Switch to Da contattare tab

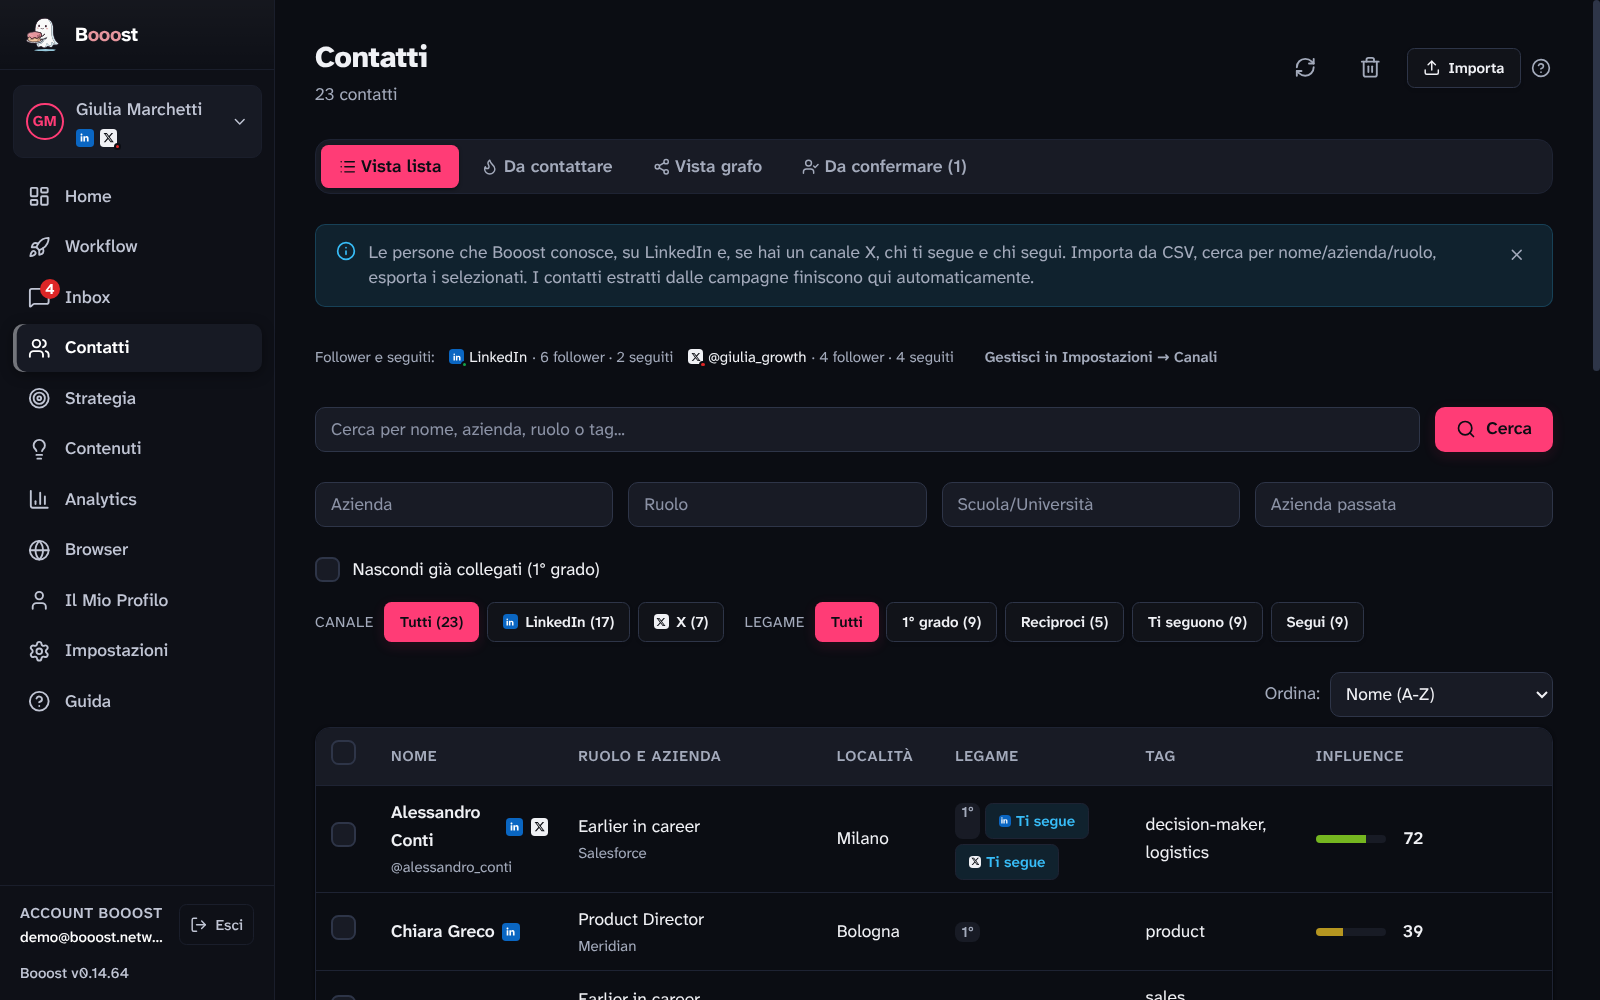(547, 167)
